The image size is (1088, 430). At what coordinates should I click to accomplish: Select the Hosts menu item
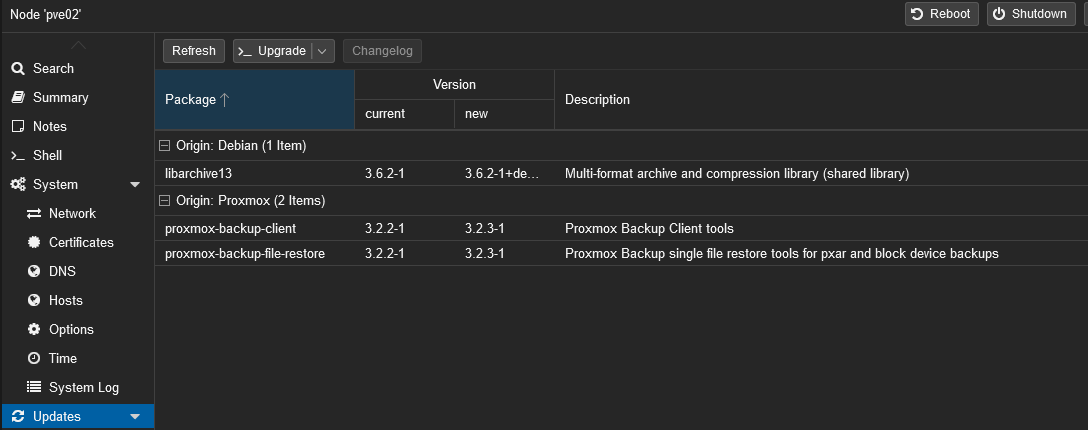(65, 301)
